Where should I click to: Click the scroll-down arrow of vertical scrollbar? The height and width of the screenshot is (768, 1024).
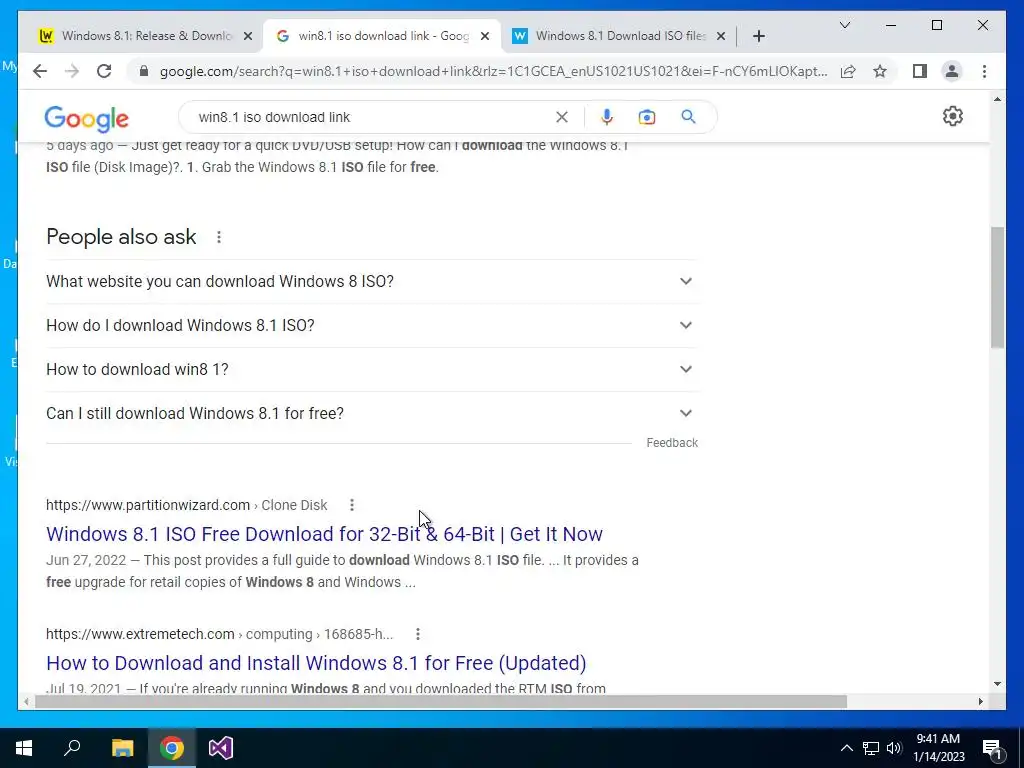[997, 684]
